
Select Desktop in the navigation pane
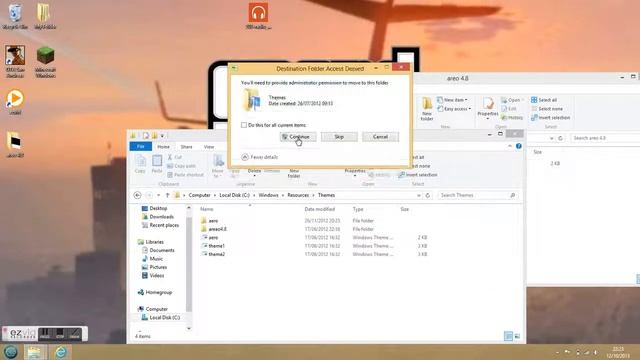pos(154,208)
